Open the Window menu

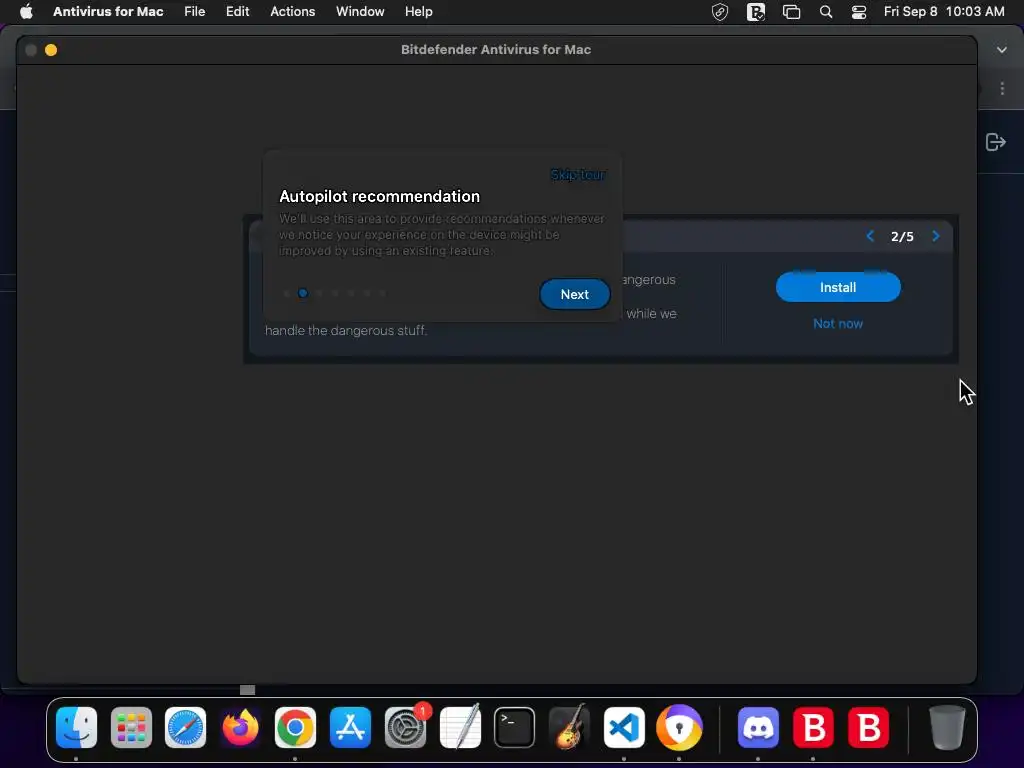[360, 12]
